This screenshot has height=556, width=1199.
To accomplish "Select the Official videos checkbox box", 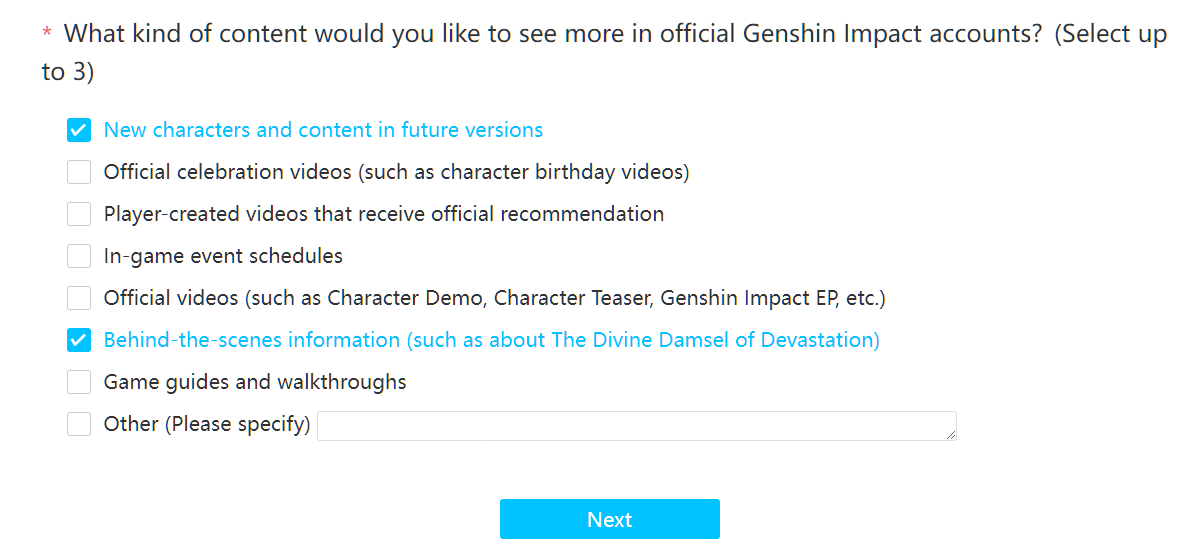I will tap(79, 298).
